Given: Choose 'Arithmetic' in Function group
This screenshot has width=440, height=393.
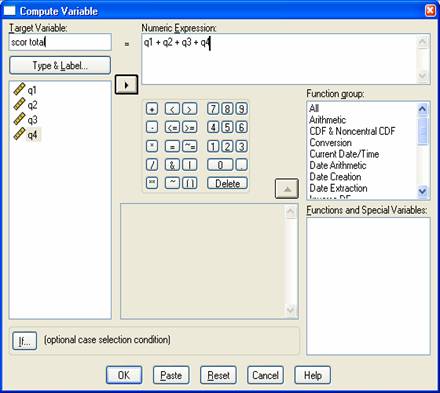Looking at the screenshot, I should (327, 120).
